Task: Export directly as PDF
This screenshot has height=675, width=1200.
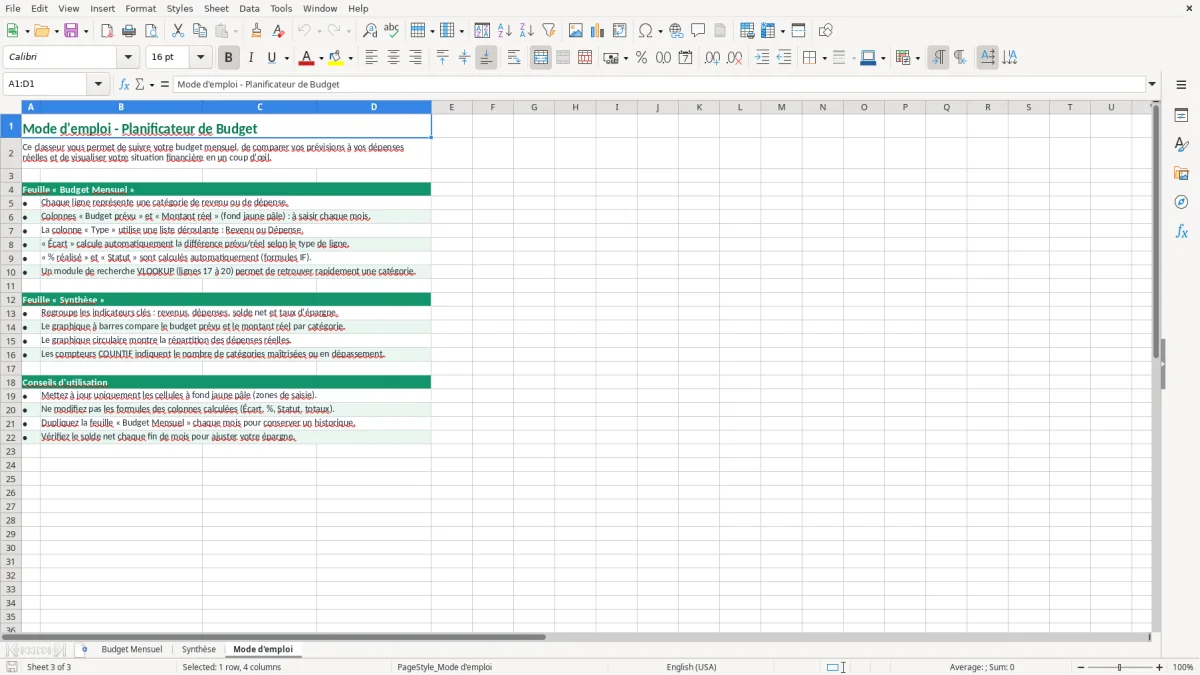Action: click(x=107, y=31)
